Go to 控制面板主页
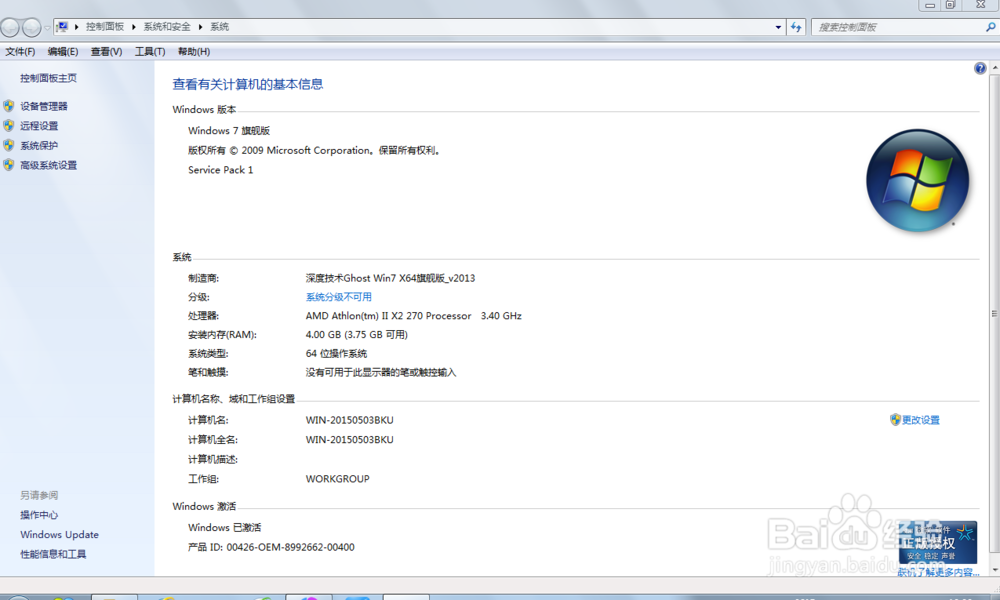Image resolution: width=1000 pixels, height=600 pixels. (48, 78)
